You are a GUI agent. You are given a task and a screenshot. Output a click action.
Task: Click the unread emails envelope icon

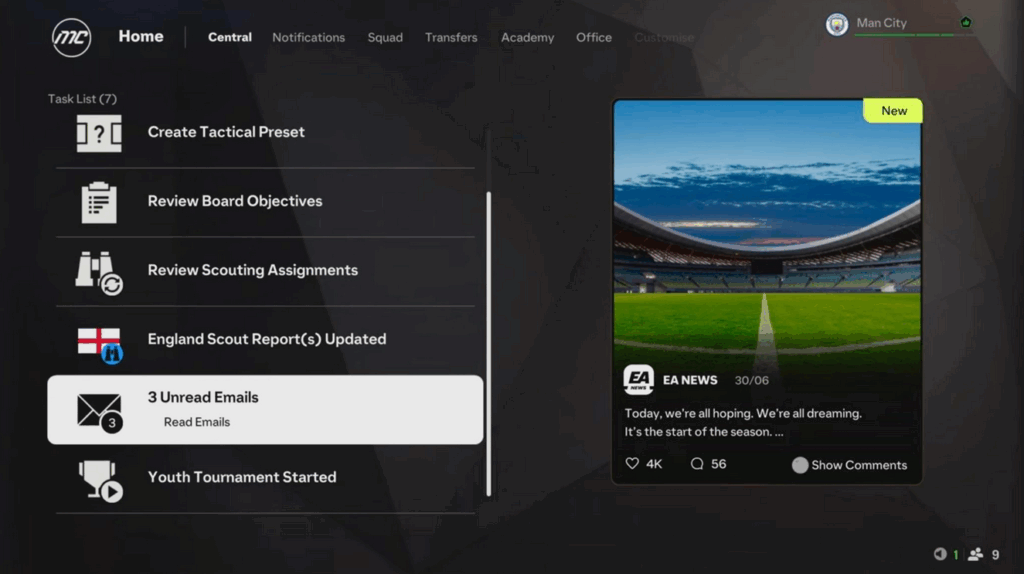pyautogui.click(x=99, y=413)
